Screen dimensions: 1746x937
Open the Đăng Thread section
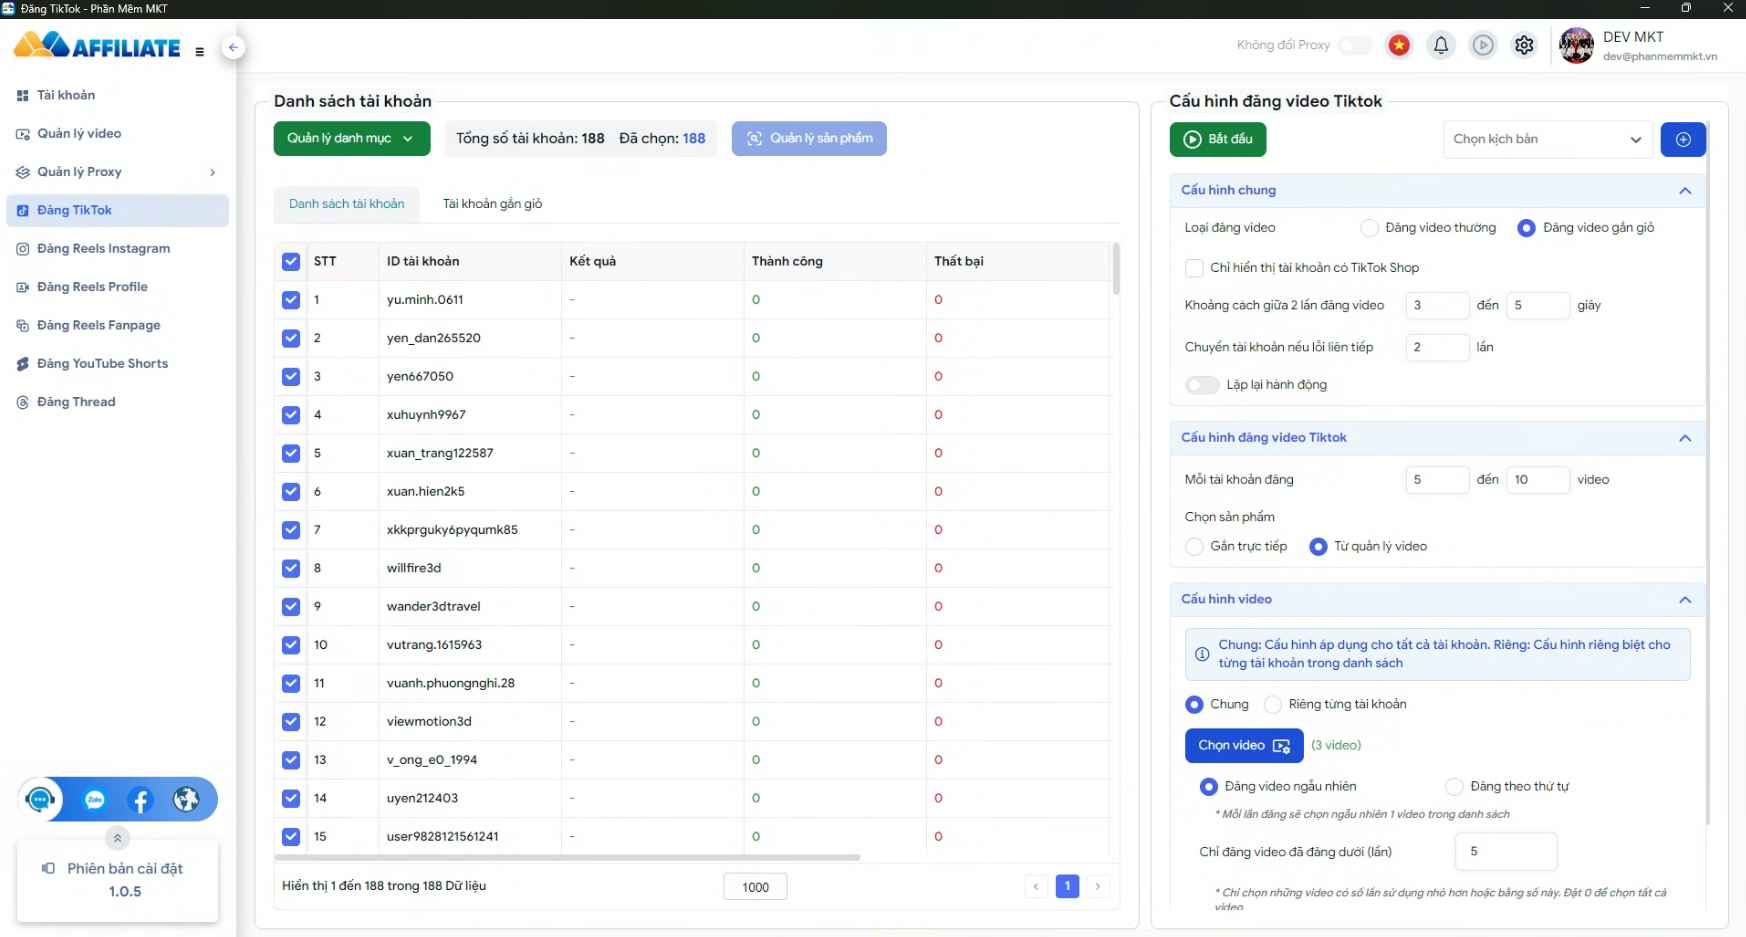75,401
